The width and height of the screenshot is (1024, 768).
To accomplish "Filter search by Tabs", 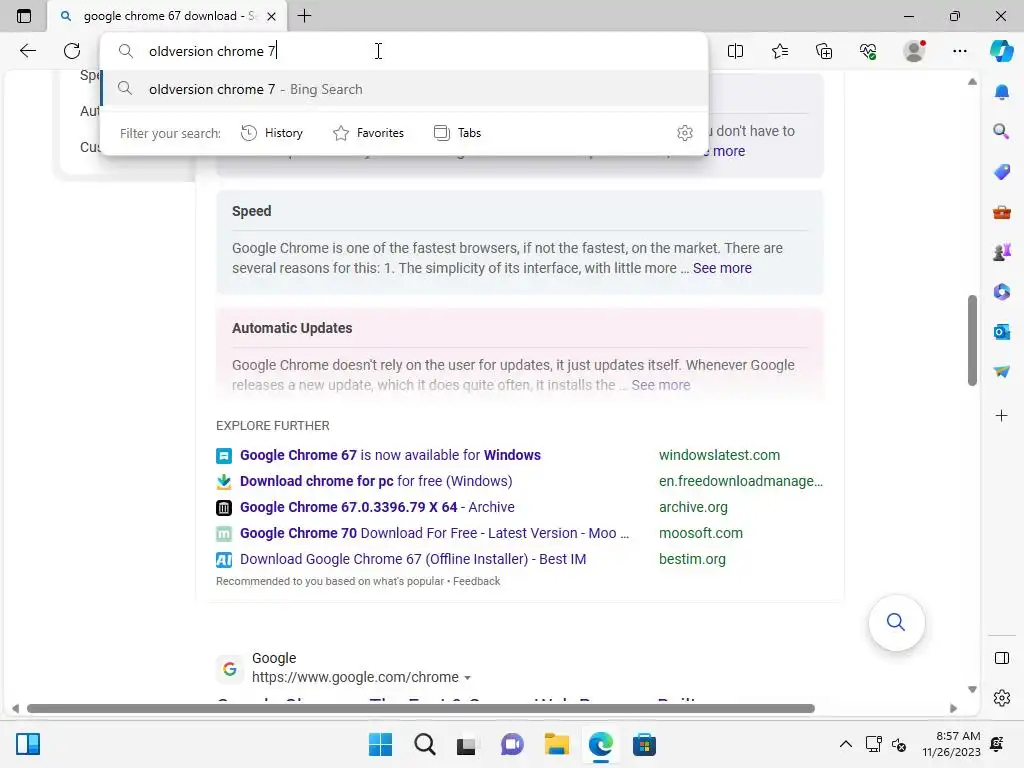I will click(x=458, y=133).
